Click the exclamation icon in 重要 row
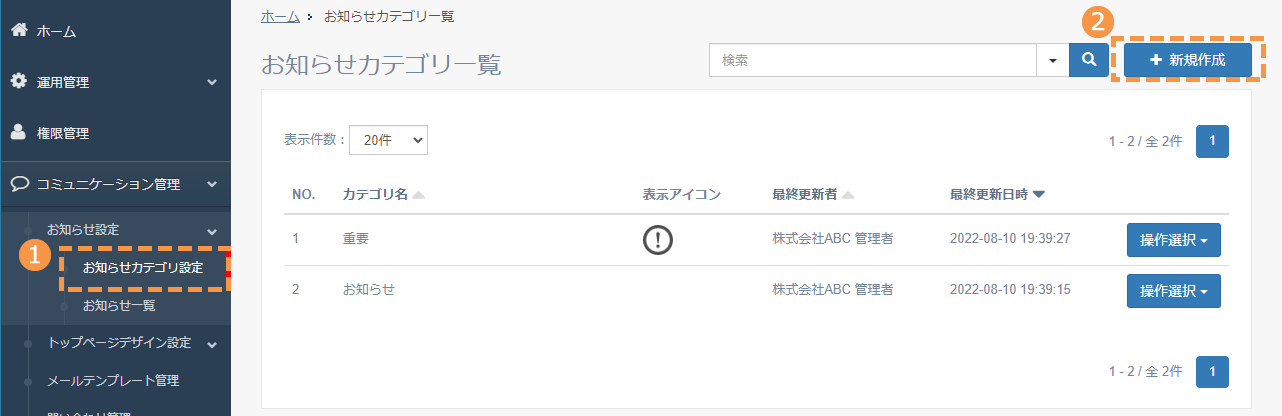The height and width of the screenshot is (416, 1282). [x=658, y=240]
